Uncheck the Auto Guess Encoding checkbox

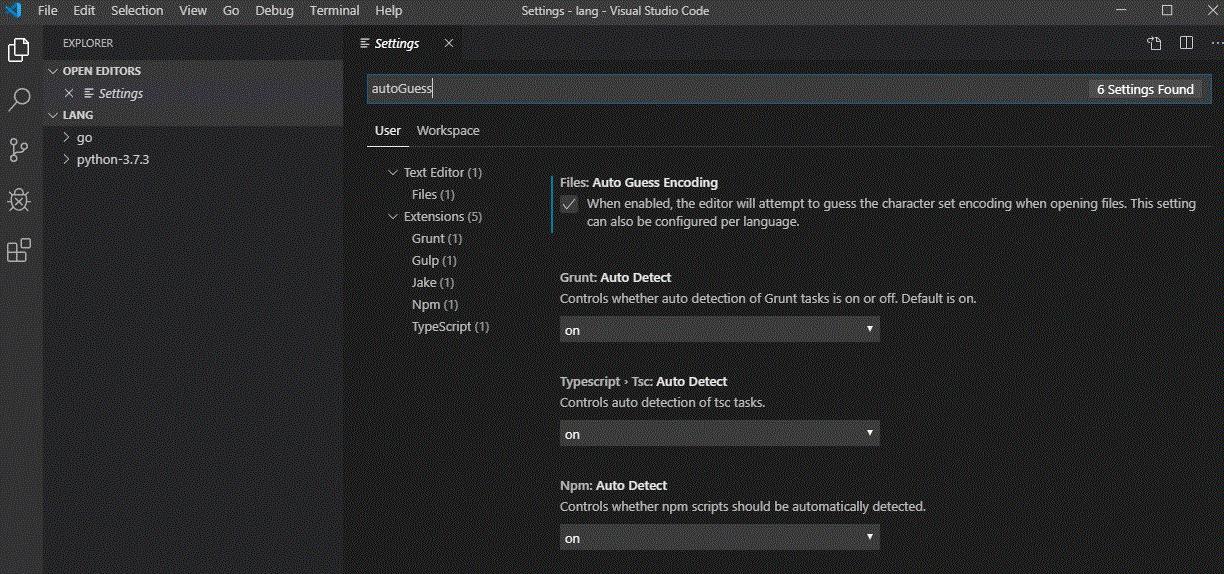pos(569,204)
